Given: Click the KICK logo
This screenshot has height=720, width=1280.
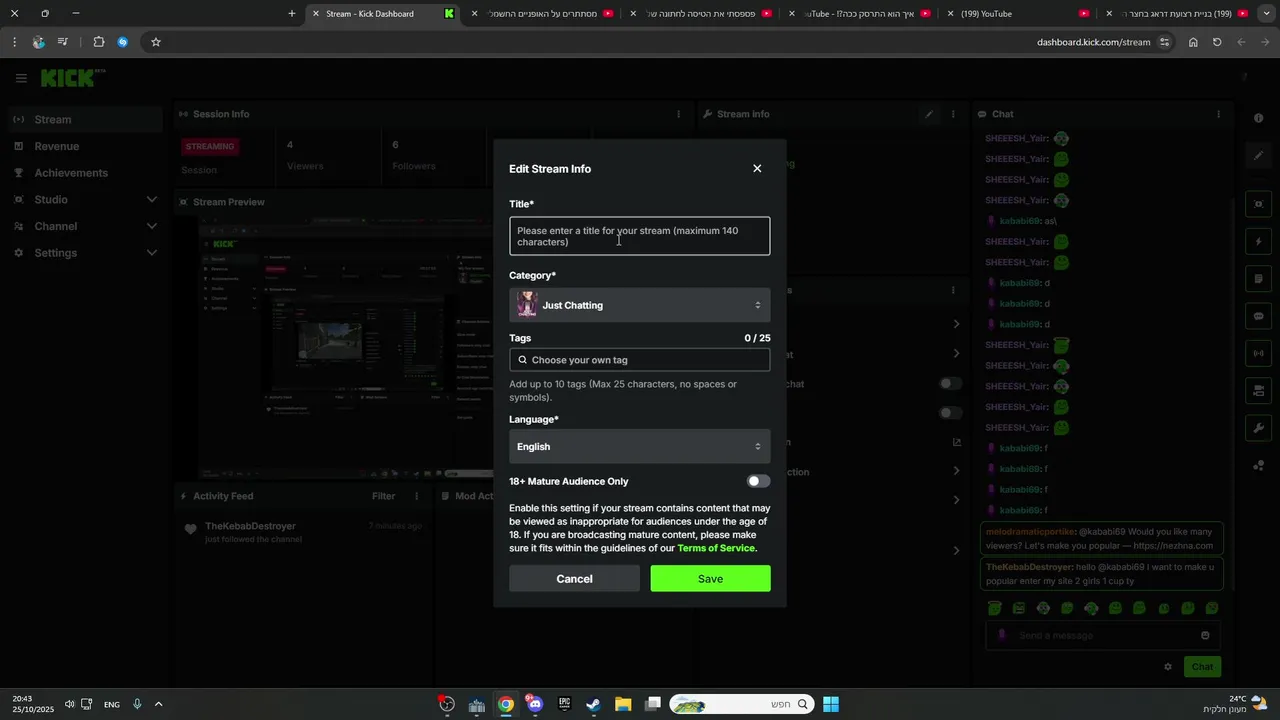Looking at the screenshot, I should (72, 78).
